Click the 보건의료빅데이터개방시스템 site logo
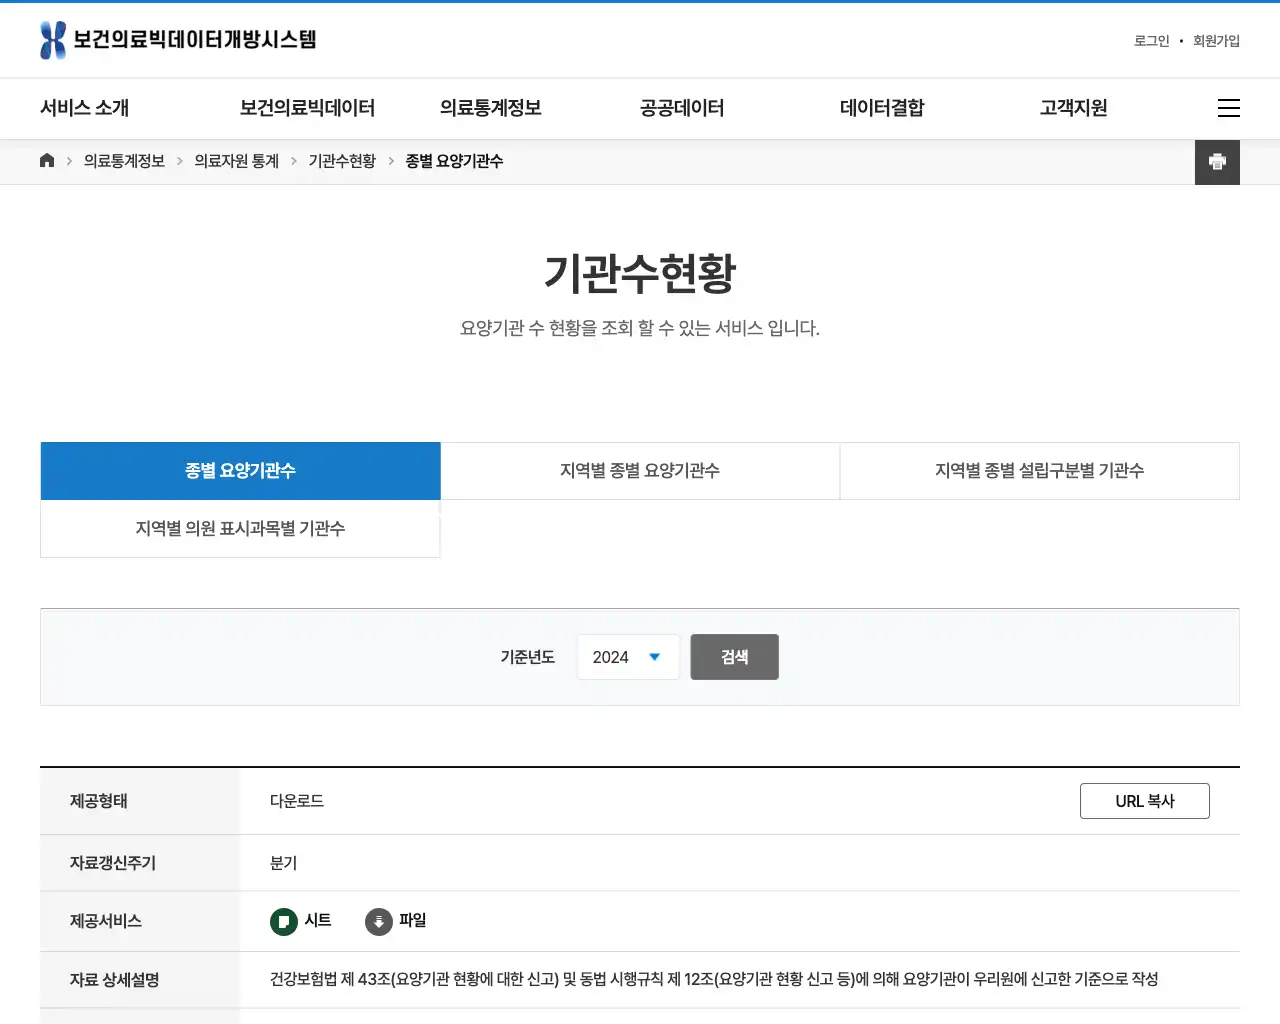1280x1024 pixels. (178, 40)
